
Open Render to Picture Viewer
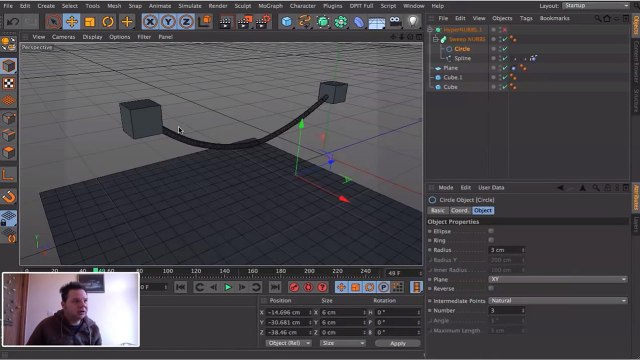[x=244, y=22]
